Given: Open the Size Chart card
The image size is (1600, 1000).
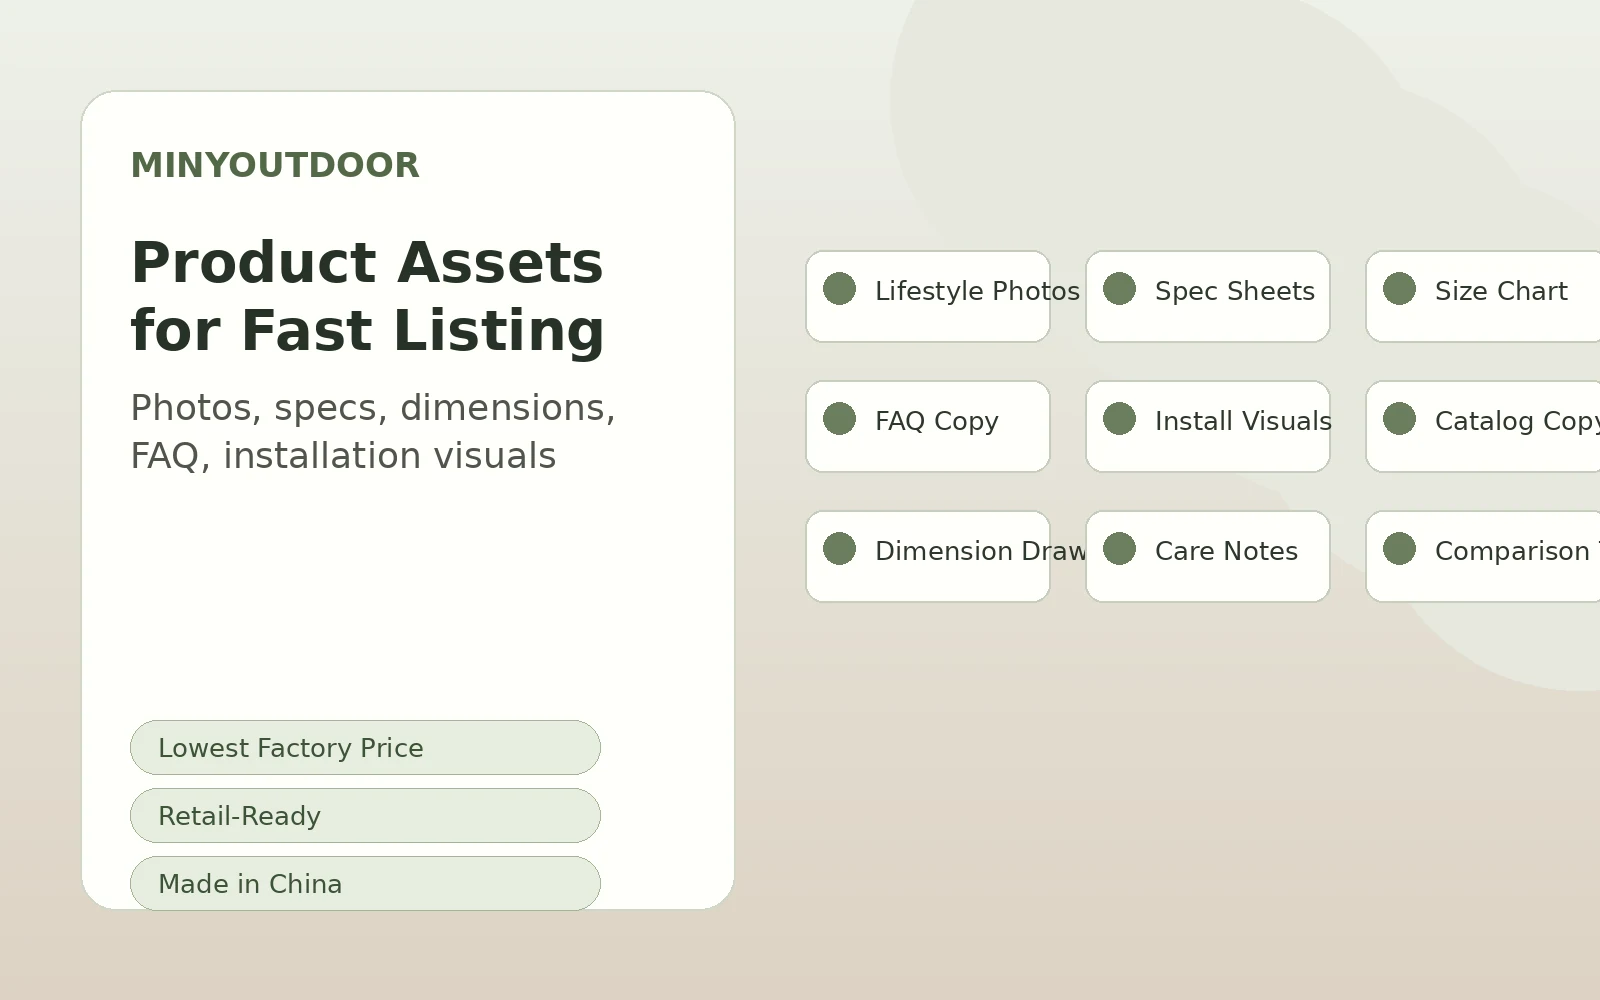Looking at the screenshot, I should [x=1484, y=297].
